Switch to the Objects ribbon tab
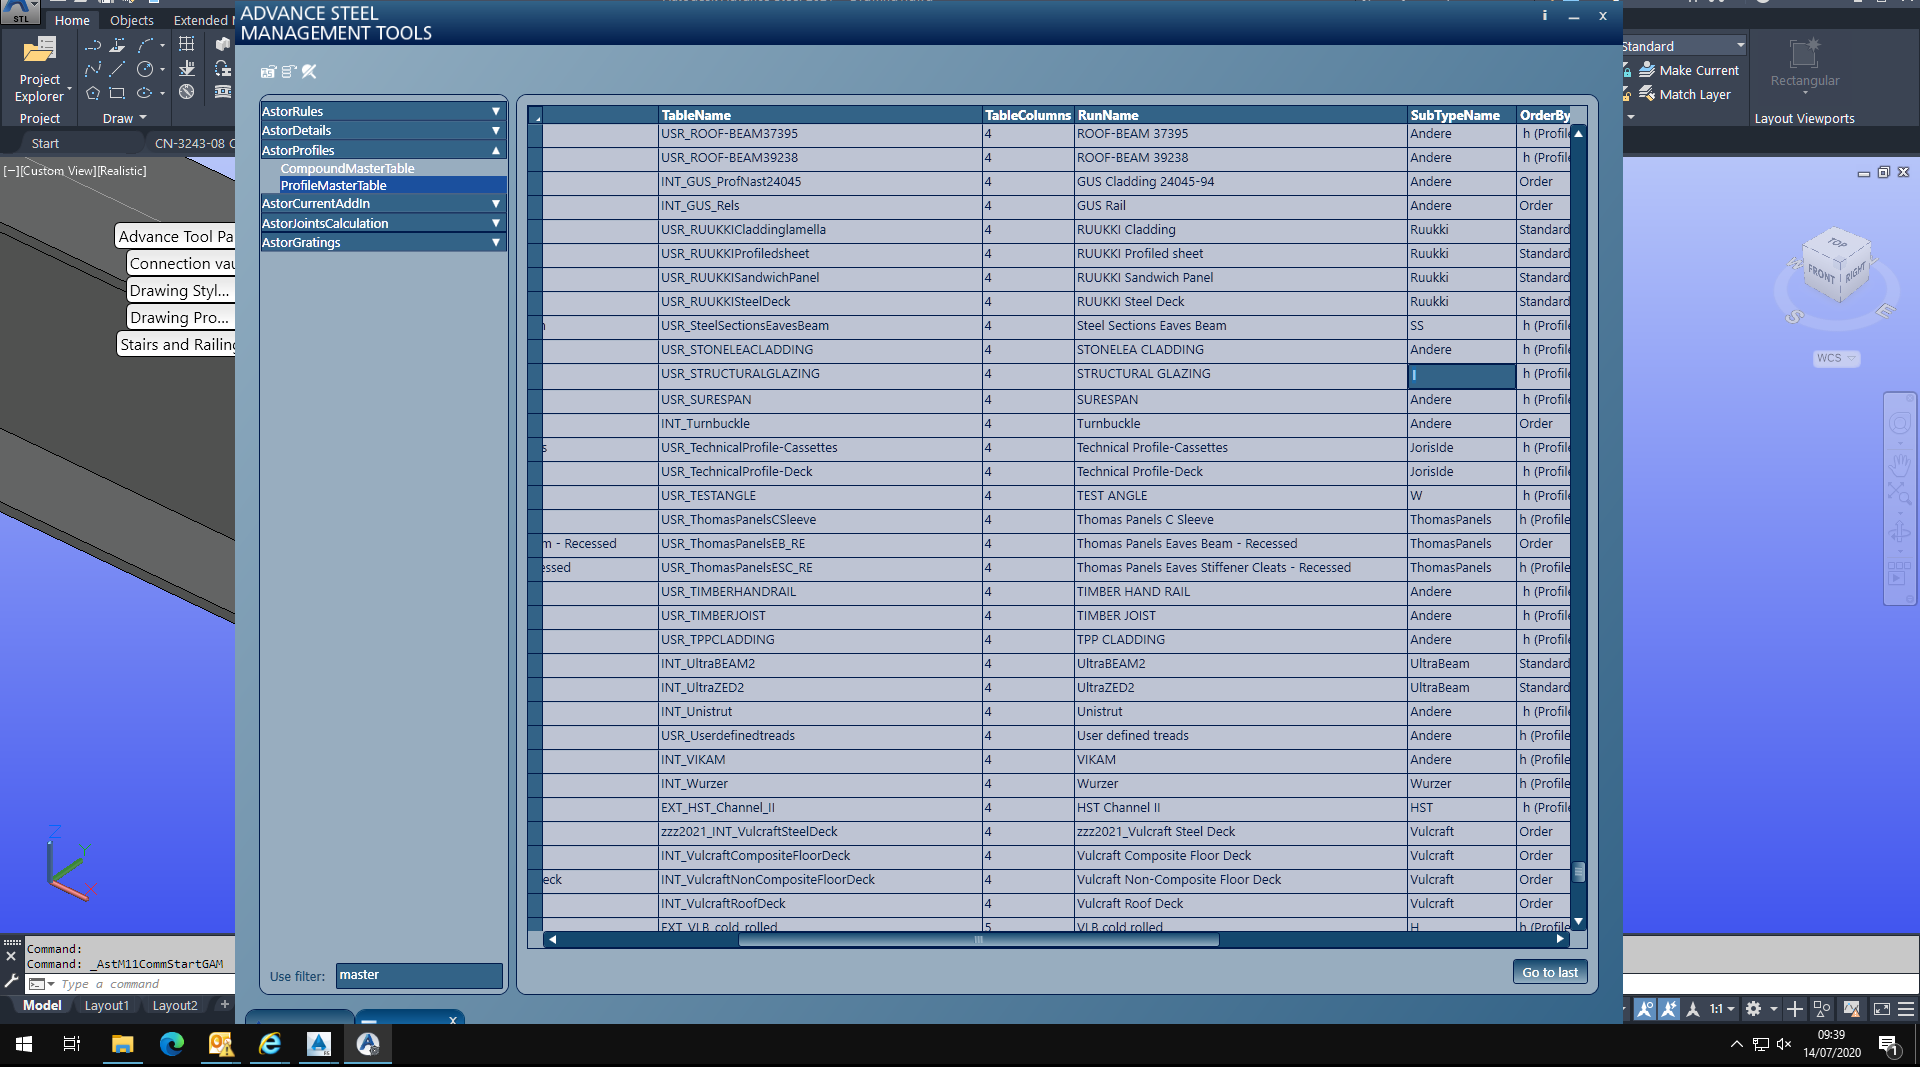Viewport: 1920px width, 1067px height. tap(131, 20)
